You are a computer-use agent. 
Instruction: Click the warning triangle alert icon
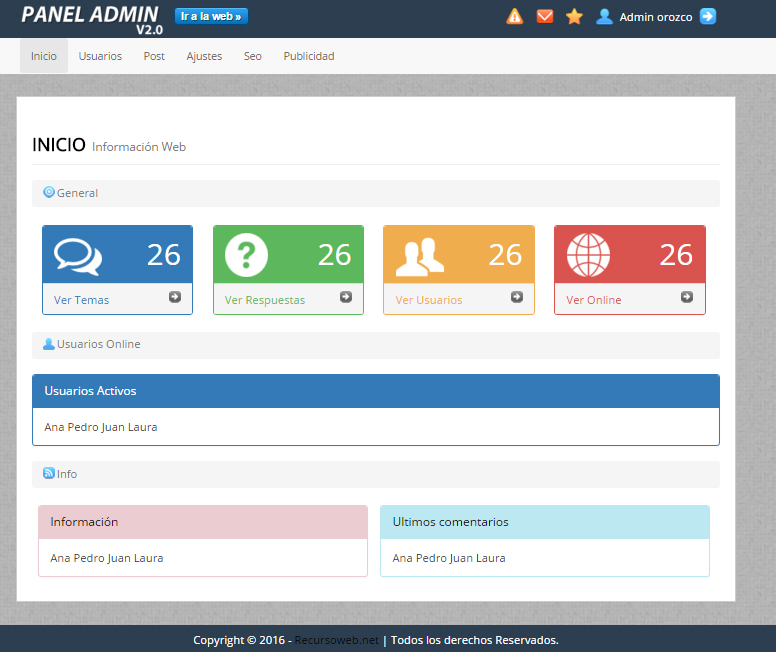(x=515, y=16)
